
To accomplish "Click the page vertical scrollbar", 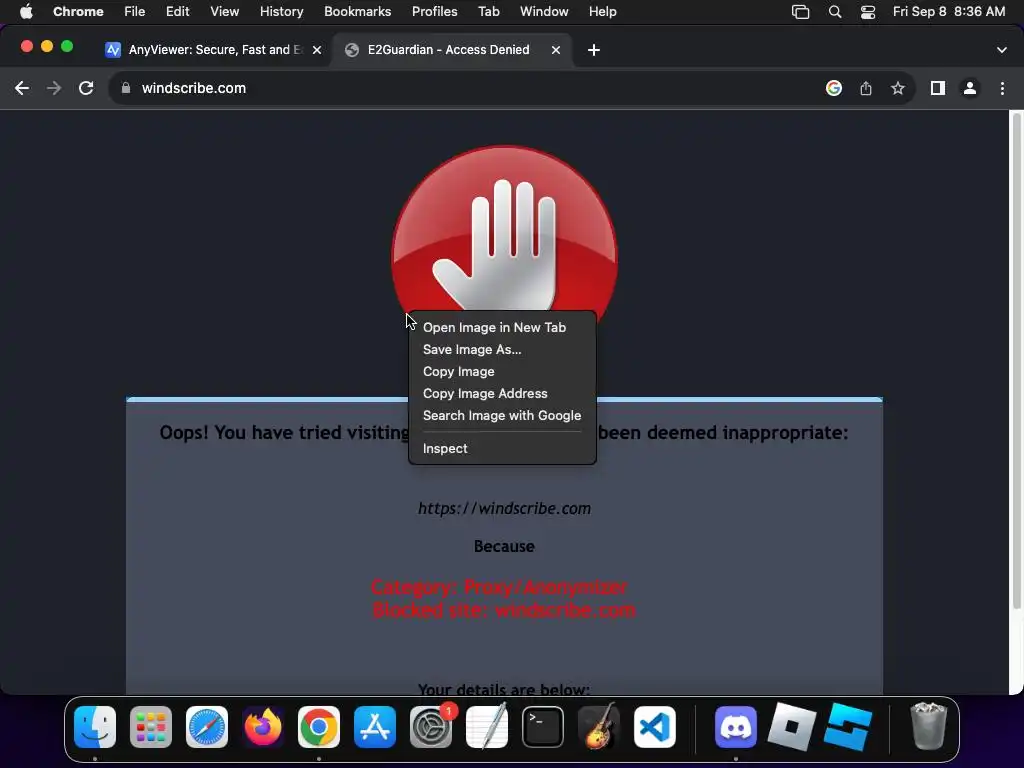I will click(1016, 362).
